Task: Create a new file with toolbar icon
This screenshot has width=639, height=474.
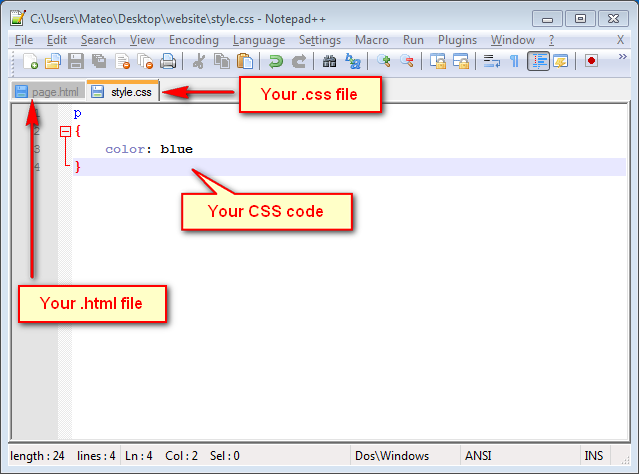Action: tap(30, 61)
